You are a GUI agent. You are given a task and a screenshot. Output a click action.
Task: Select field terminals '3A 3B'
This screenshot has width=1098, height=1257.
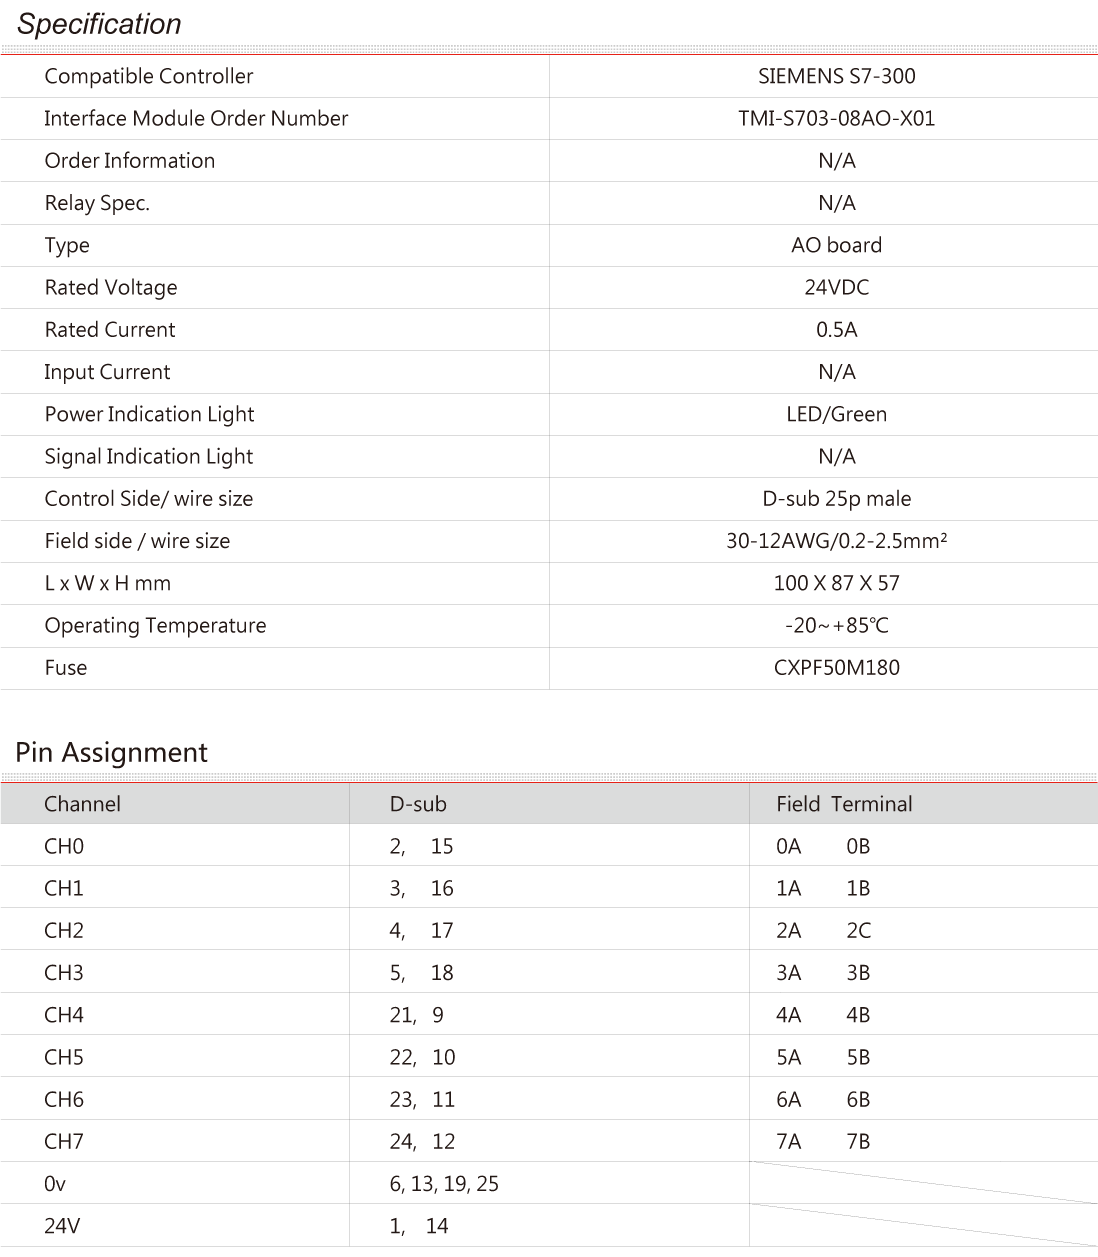click(x=823, y=972)
